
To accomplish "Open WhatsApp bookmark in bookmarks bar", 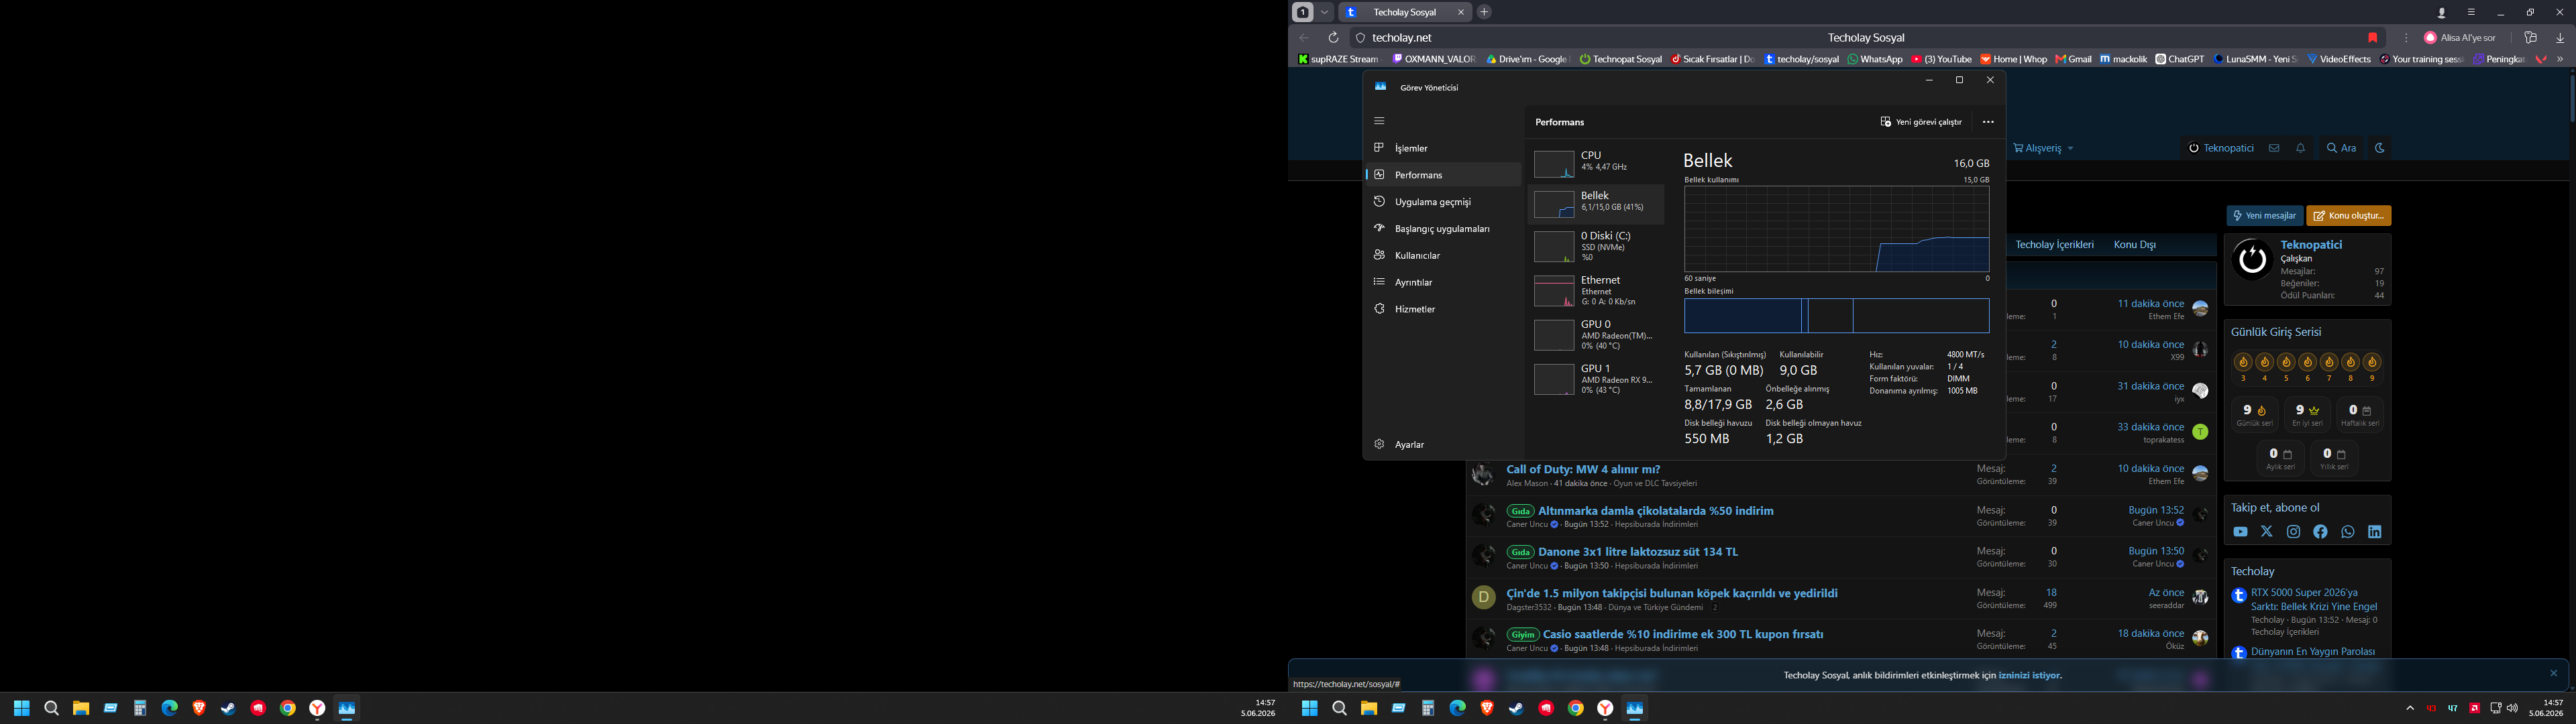I will 1875,59.
